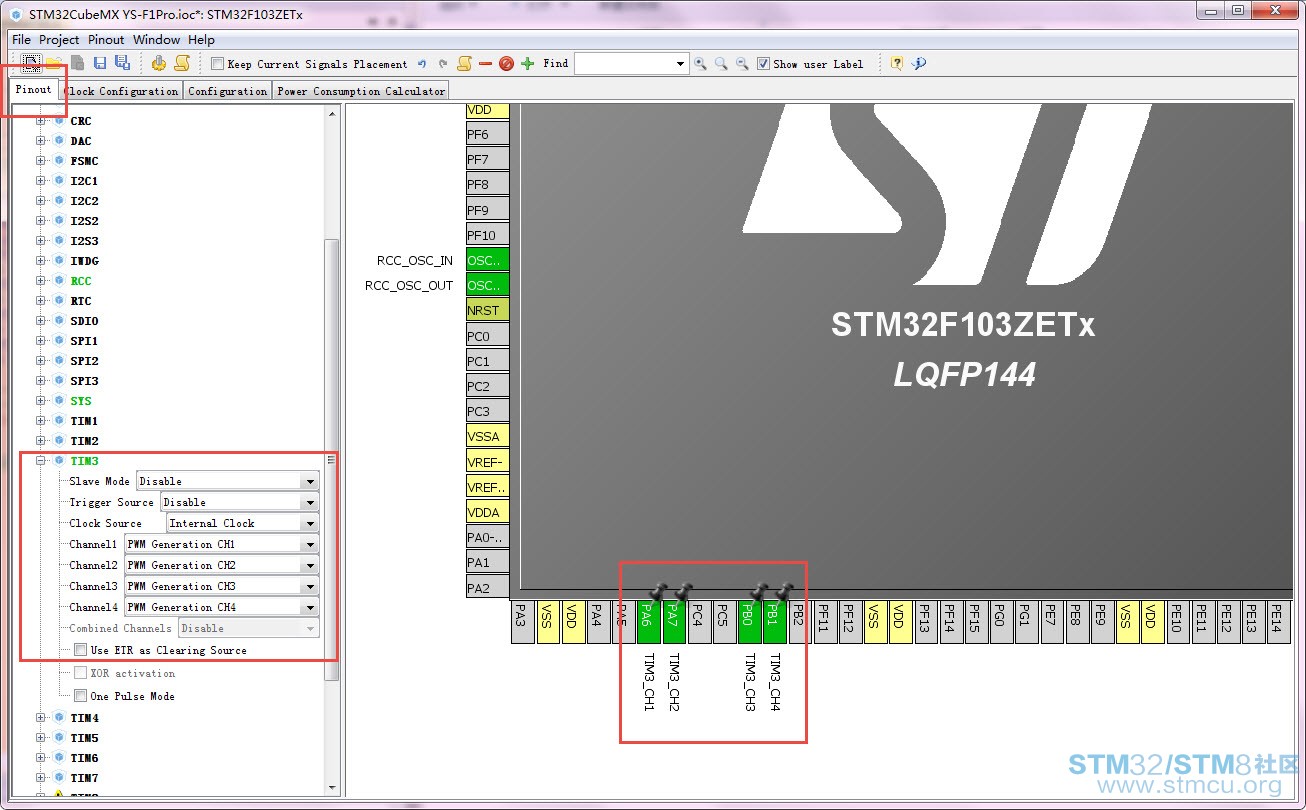Switch to Power Consumption Calculator tab
The height and width of the screenshot is (810, 1306).
(361, 91)
